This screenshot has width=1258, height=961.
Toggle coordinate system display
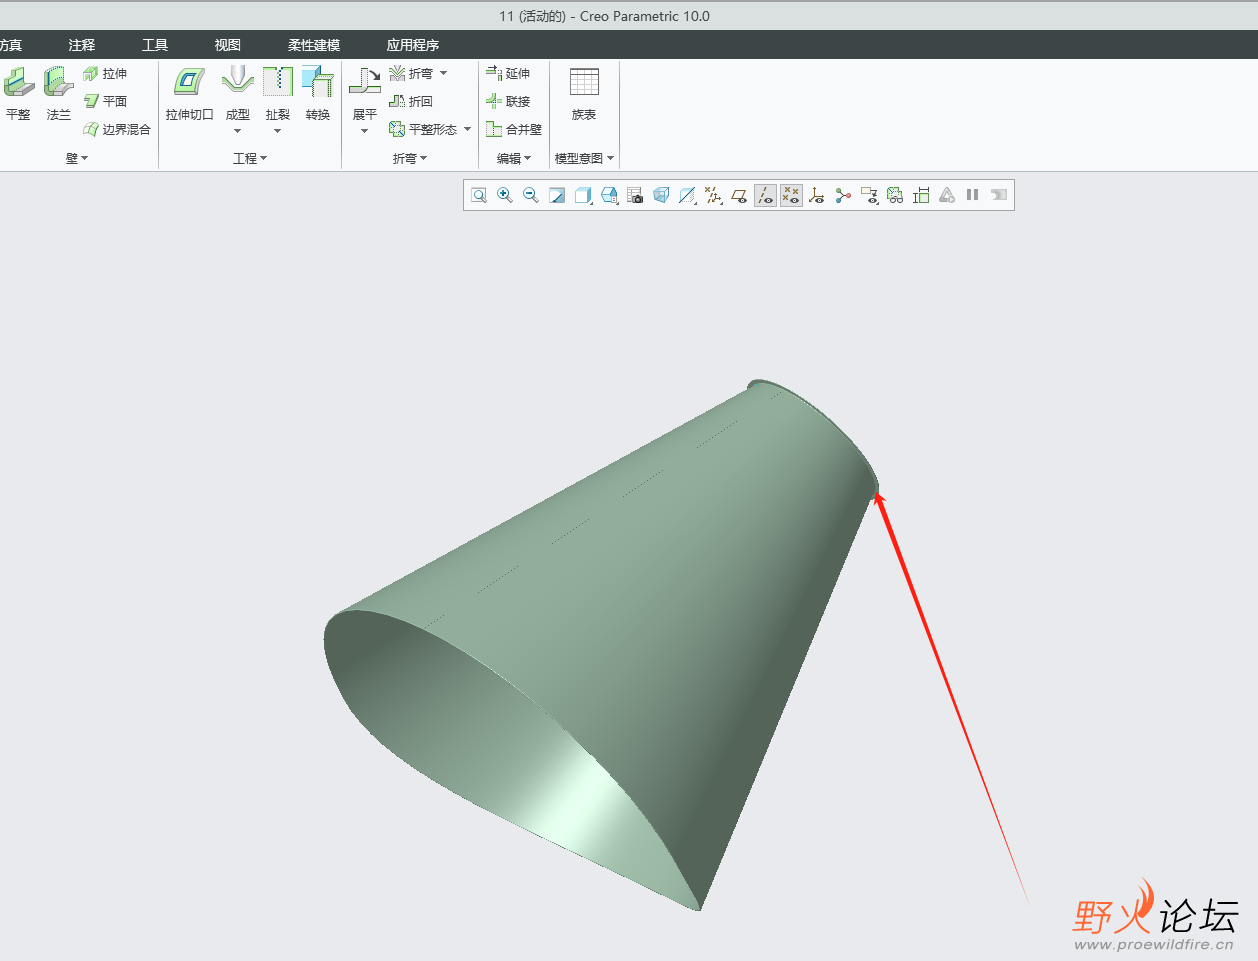pos(817,195)
